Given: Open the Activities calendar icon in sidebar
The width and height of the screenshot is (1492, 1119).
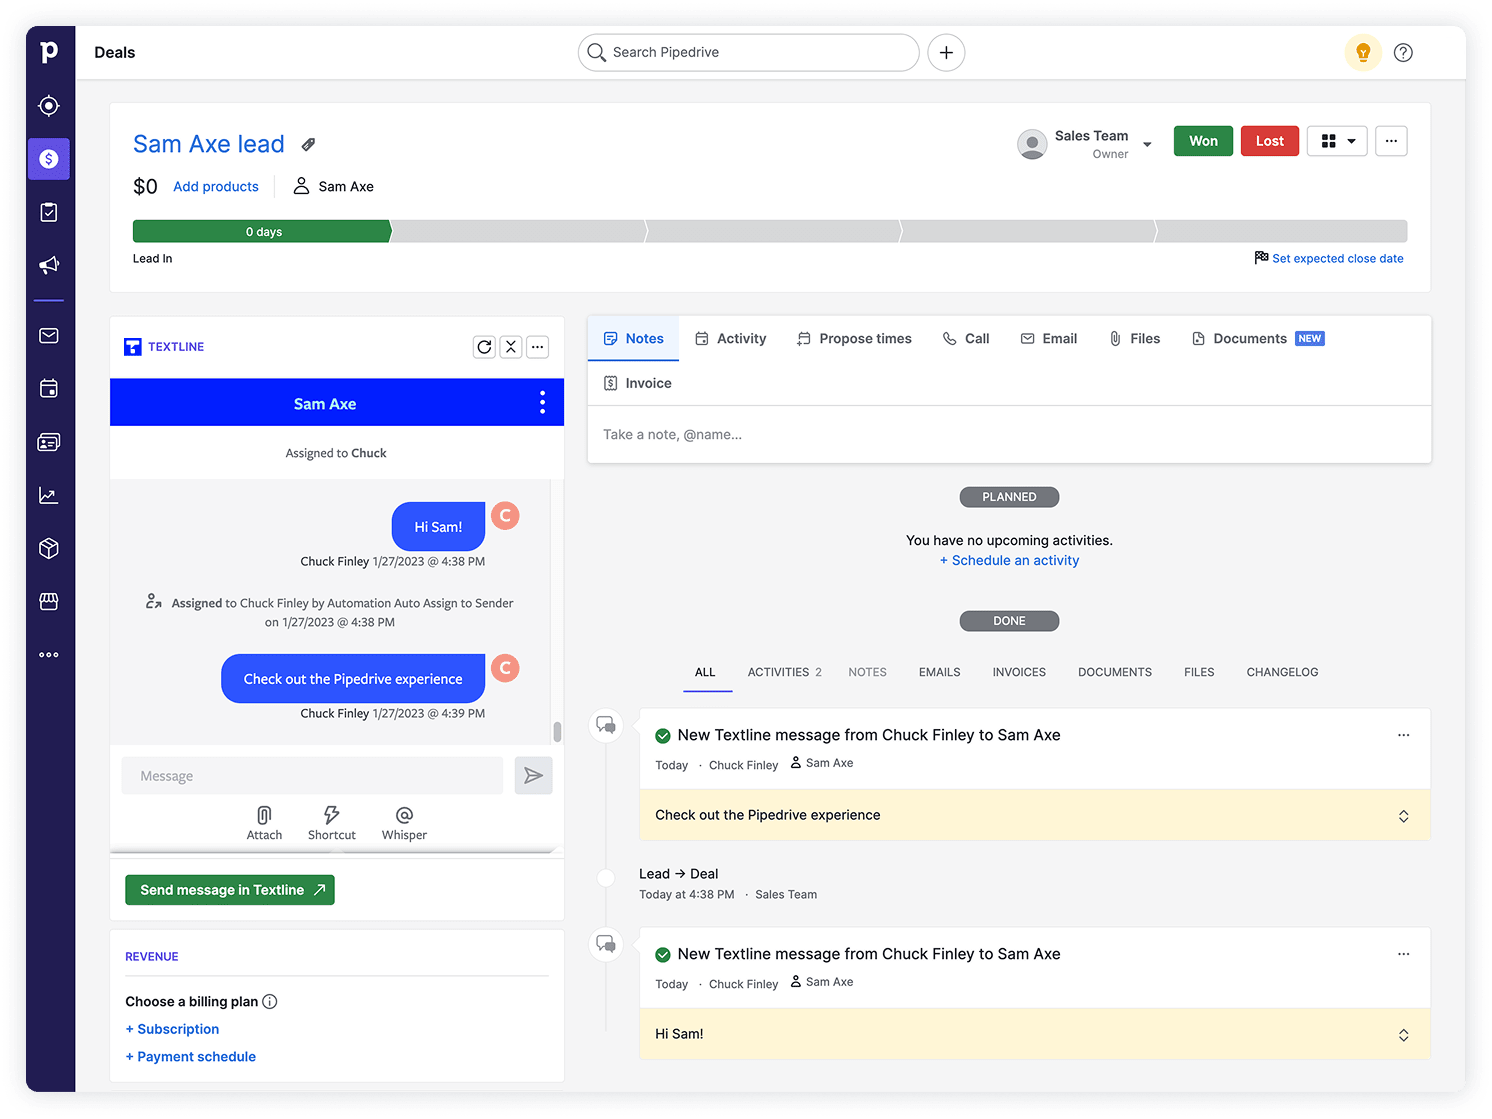Looking at the screenshot, I should [x=49, y=389].
